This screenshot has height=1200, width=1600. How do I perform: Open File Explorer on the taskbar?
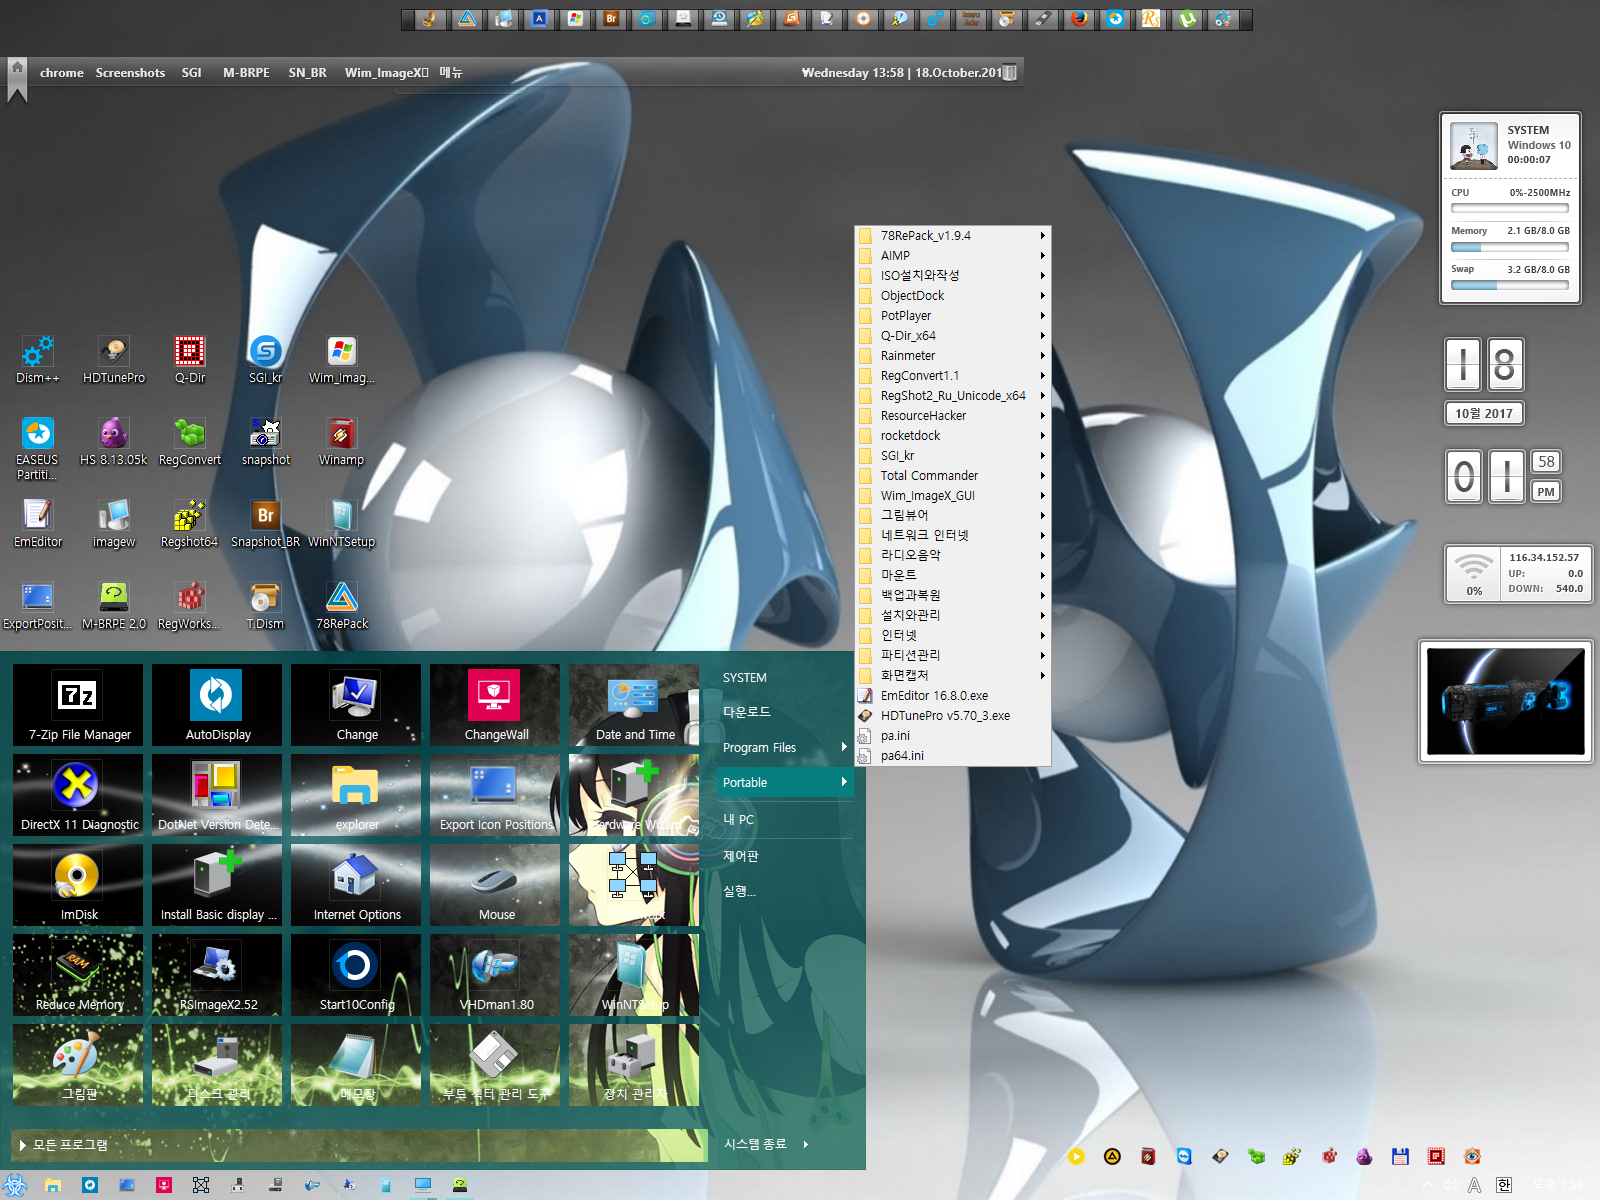53,1185
